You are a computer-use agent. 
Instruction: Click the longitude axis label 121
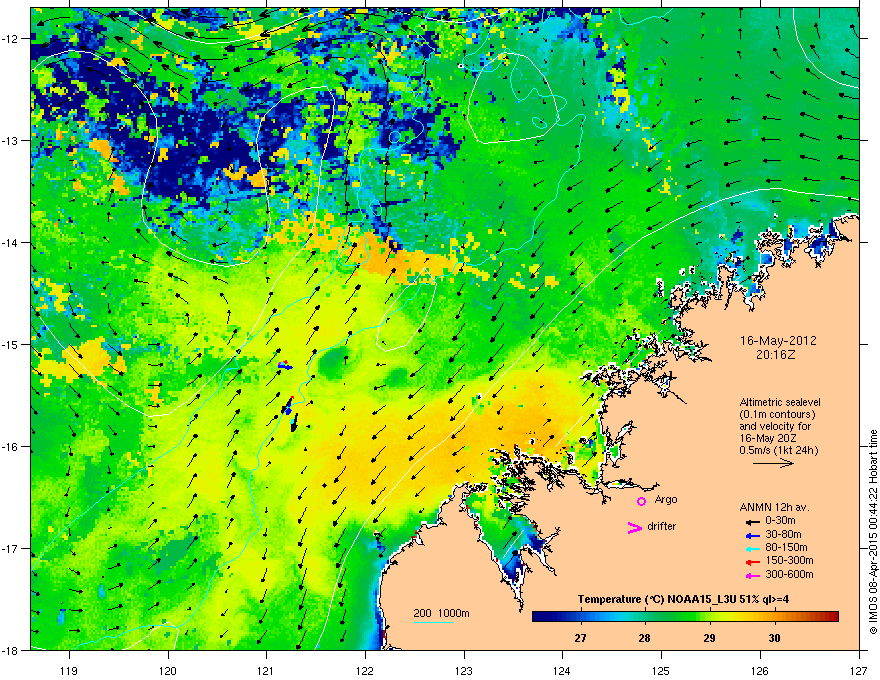pos(266,670)
